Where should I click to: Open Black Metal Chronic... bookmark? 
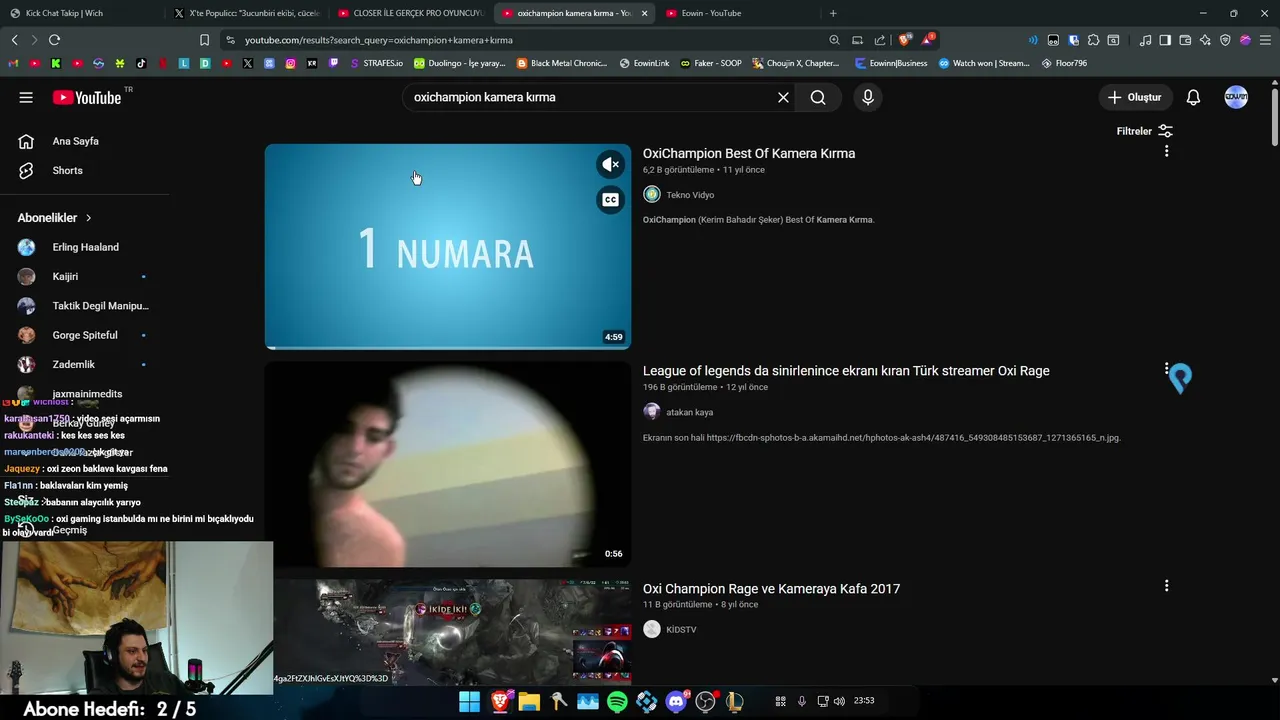[x=562, y=63]
